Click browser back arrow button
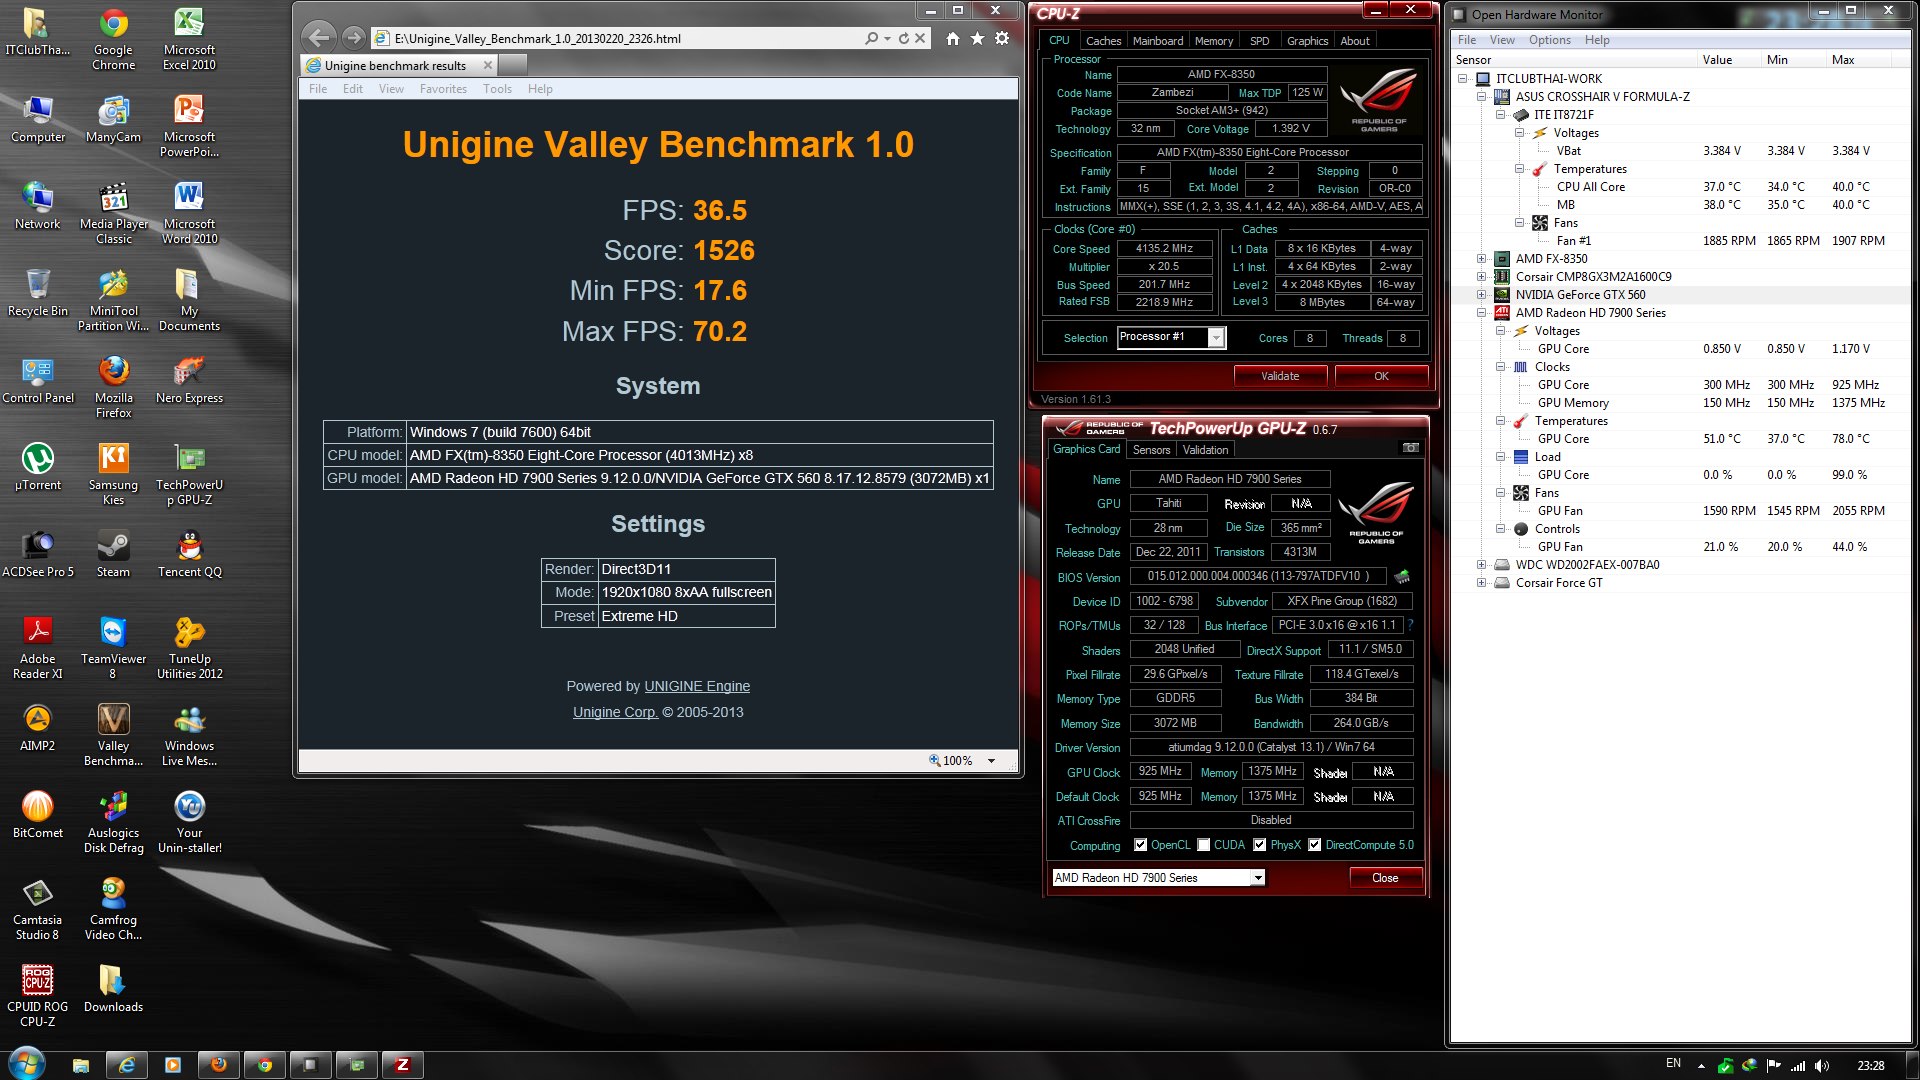 (x=318, y=38)
